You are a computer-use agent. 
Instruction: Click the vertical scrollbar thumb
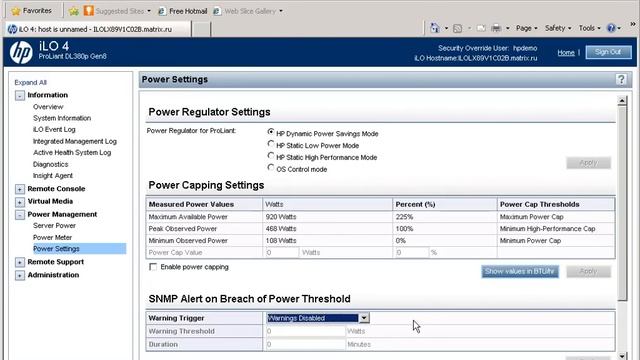pos(622,203)
